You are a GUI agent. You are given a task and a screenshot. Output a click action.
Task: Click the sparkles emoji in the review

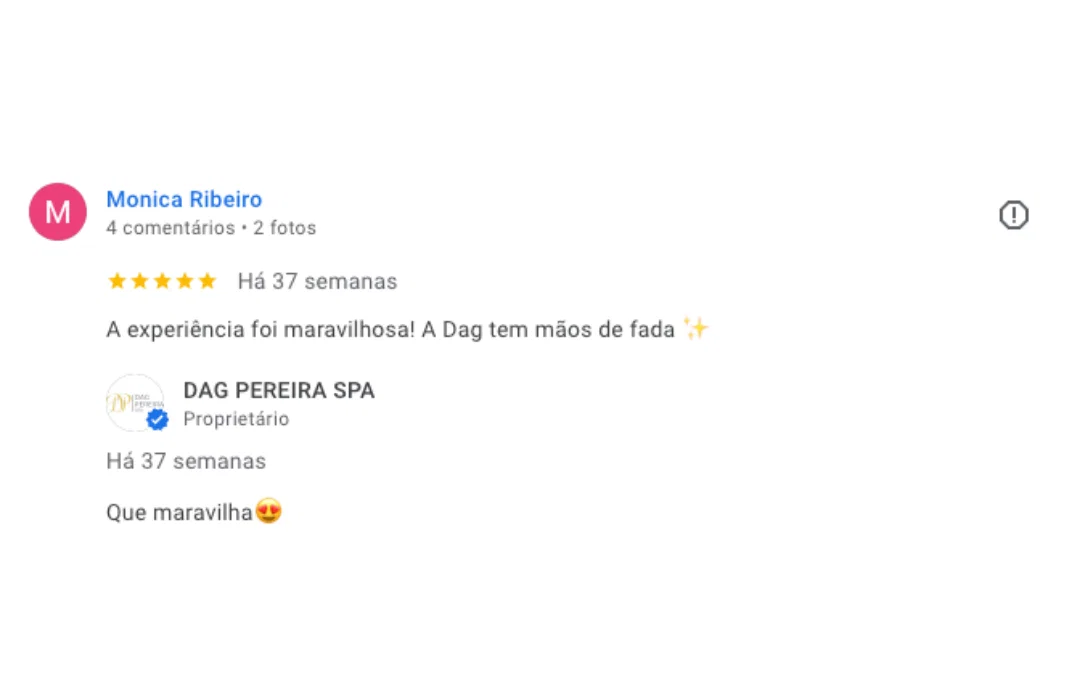[695, 328]
